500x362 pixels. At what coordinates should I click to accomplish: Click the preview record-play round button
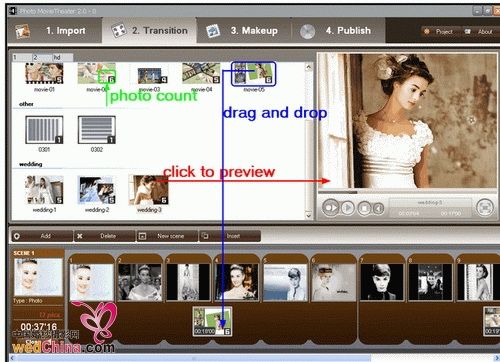coord(331,208)
